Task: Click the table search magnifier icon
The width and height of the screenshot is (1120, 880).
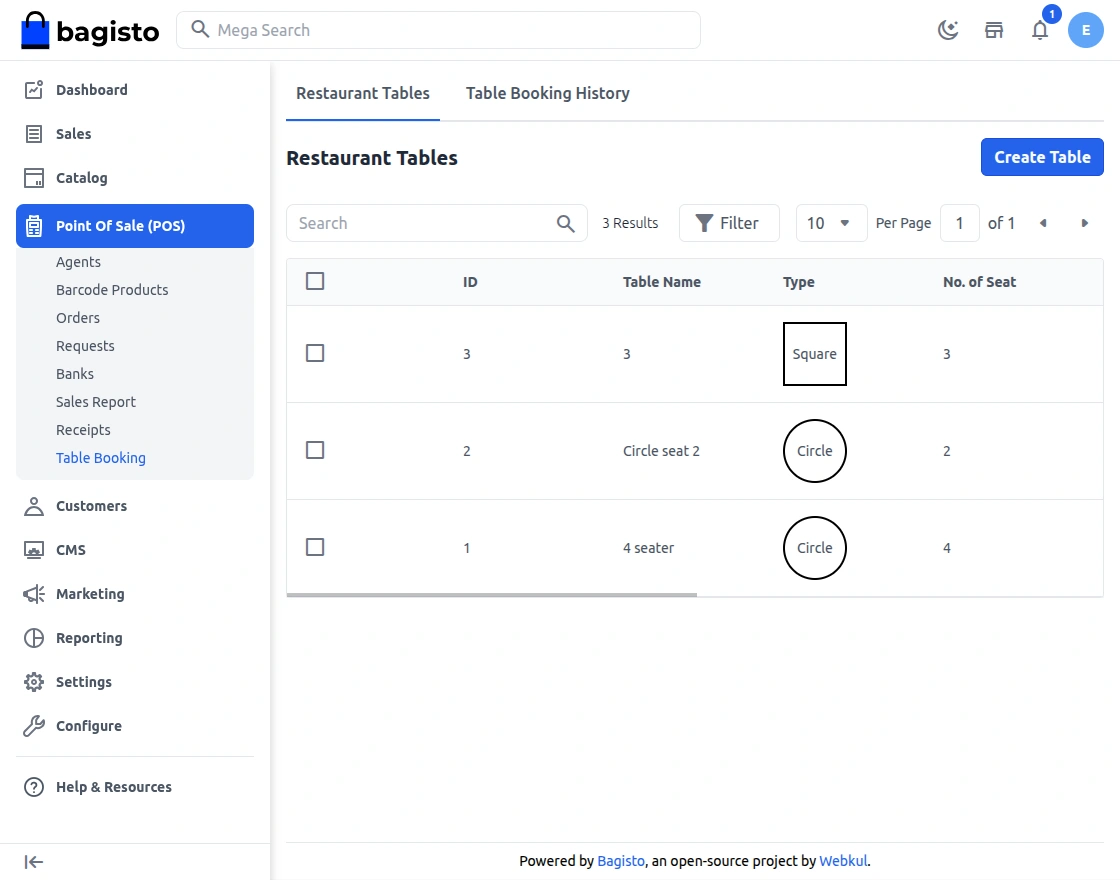Action: pos(566,224)
